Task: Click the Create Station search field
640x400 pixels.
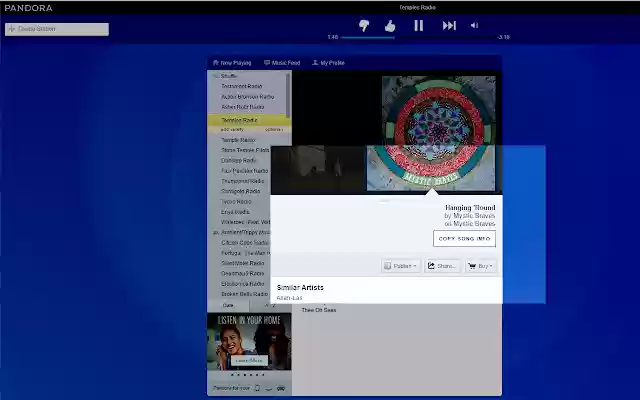Action: 57,29
